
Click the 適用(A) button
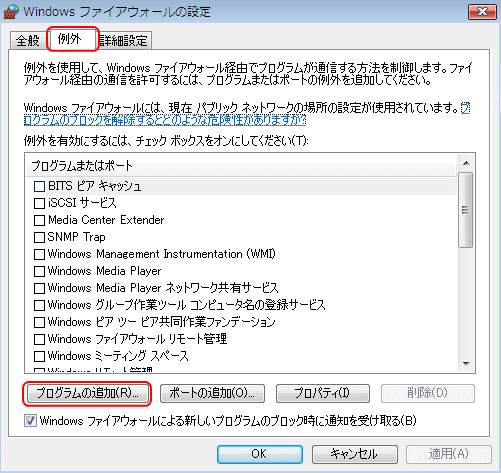(449, 454)
